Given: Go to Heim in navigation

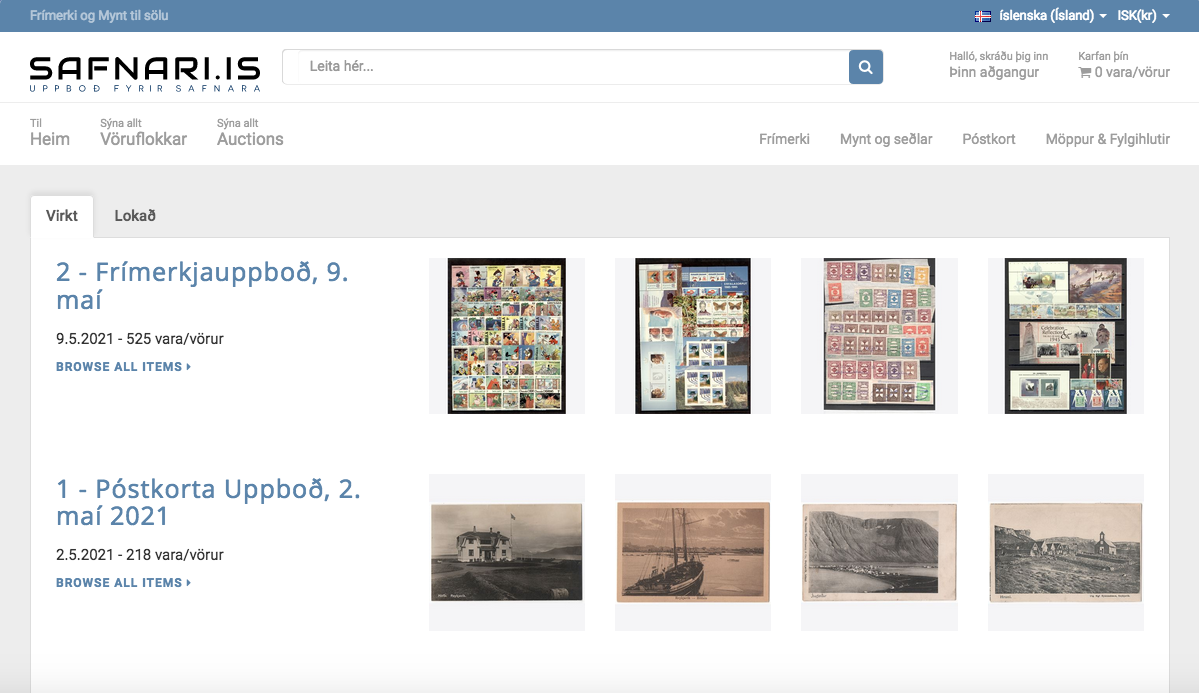Looking at the screenshot, I should pos(50,139).
